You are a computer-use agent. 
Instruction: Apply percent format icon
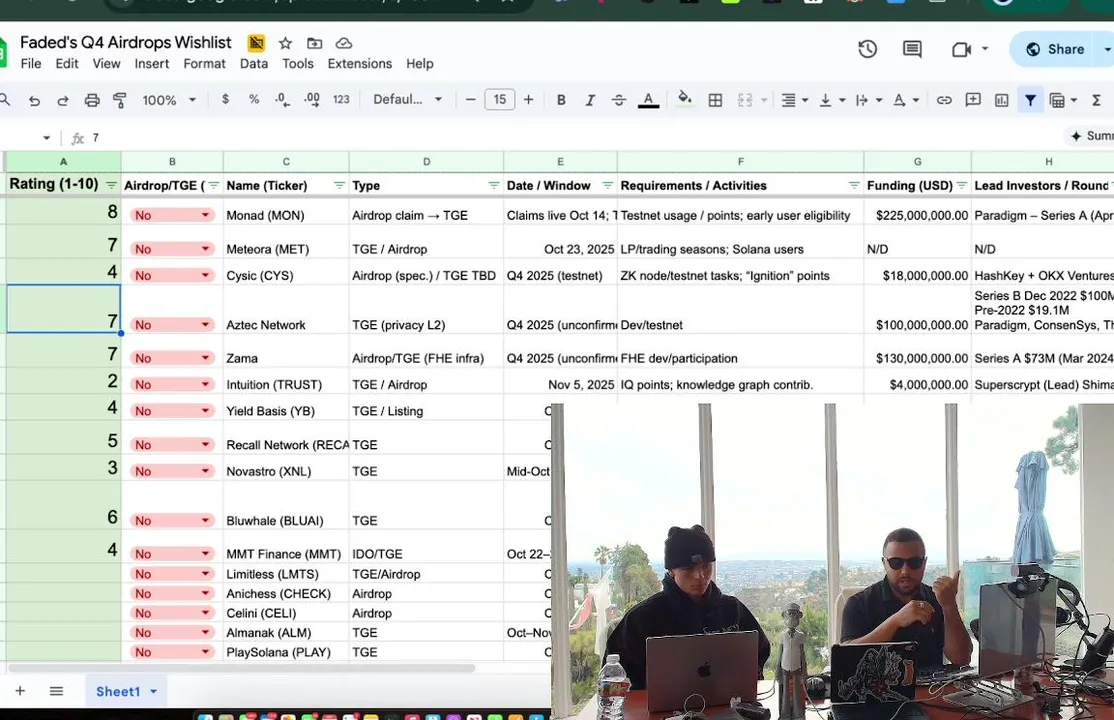coord(254,100)
